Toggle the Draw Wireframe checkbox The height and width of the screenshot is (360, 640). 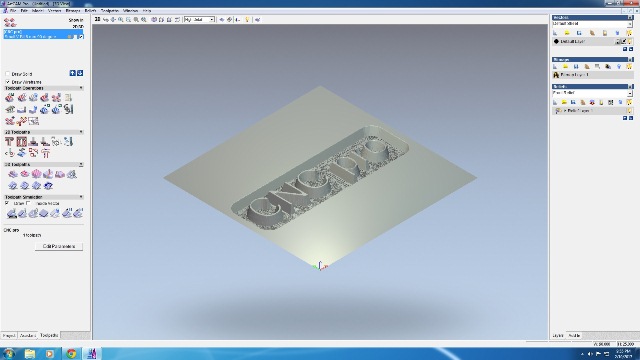pyautogui.click(x=7, y=82)
